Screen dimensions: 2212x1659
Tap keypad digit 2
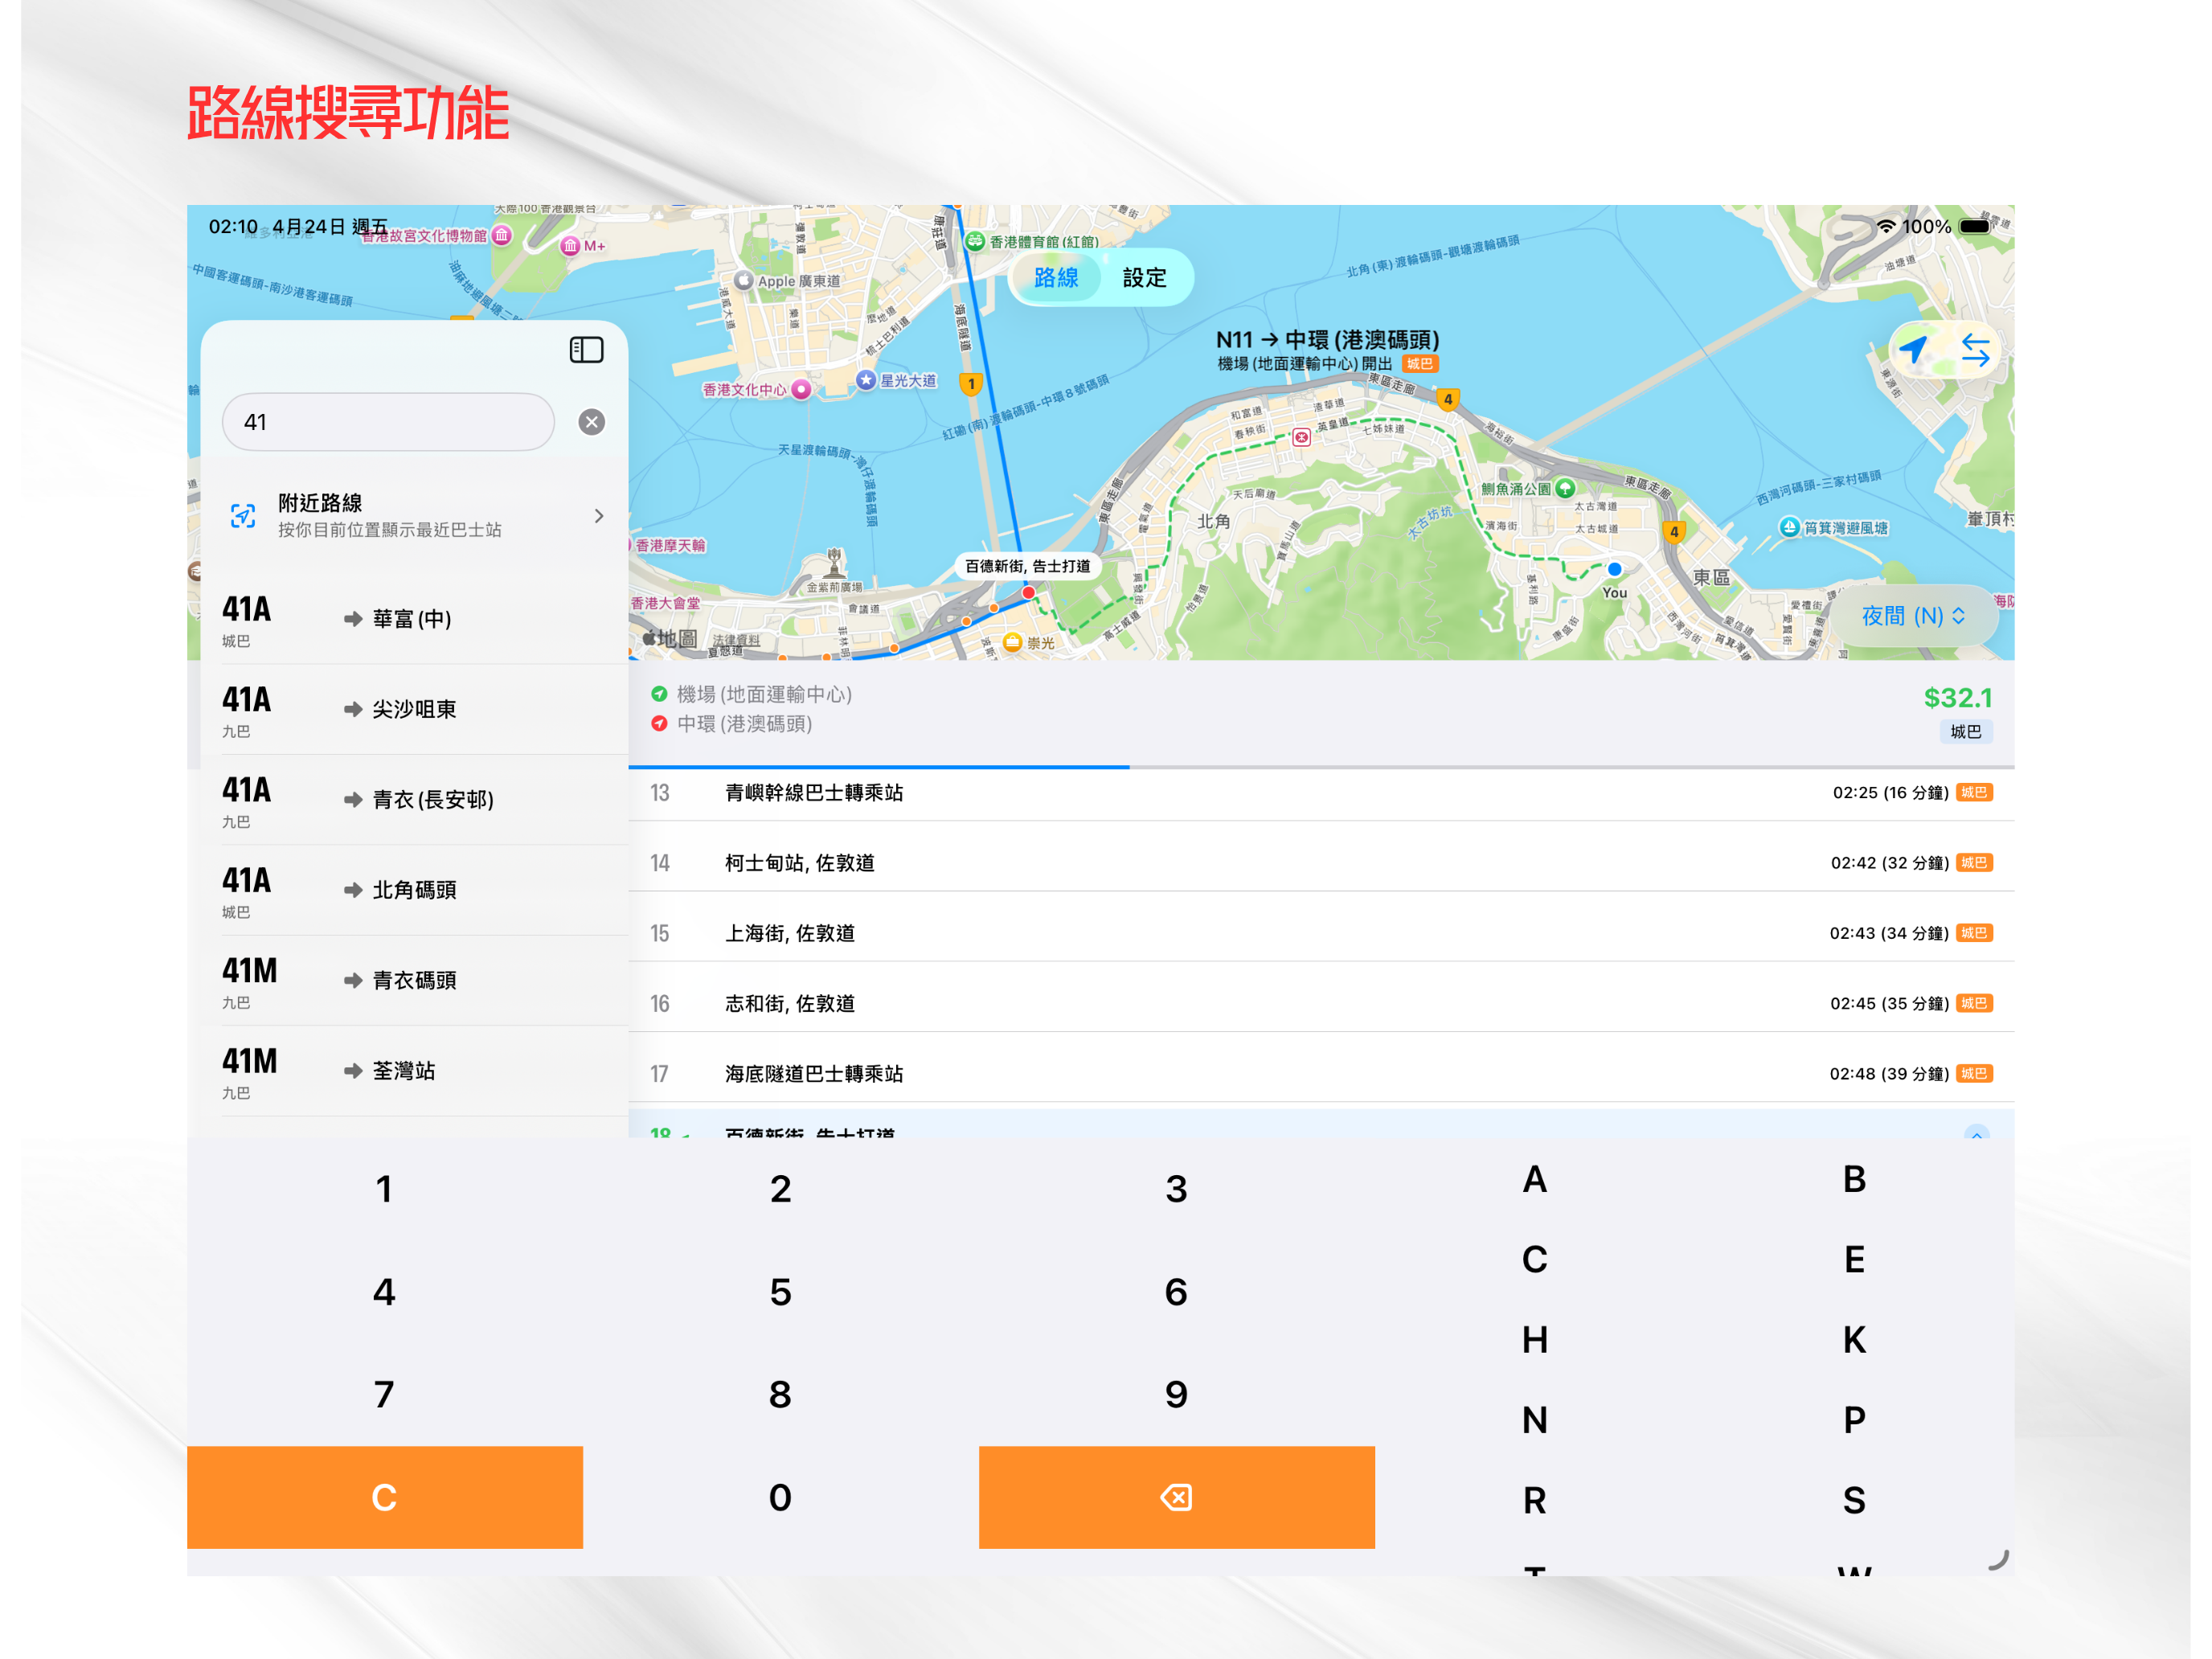click(x=780, y=1189)
